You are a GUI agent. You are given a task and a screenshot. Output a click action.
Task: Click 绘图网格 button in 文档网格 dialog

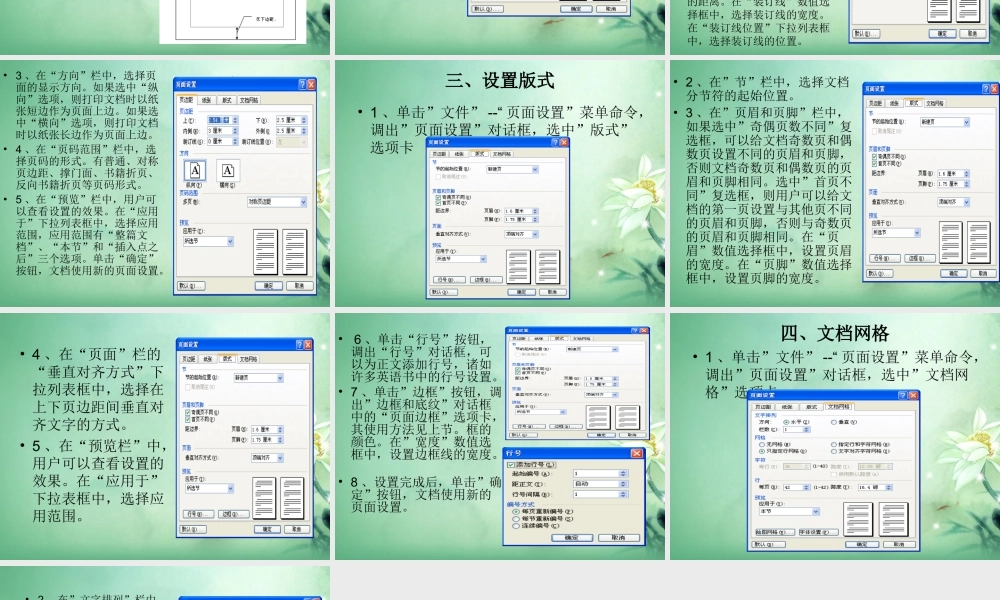pyautogui.click(x=775, y=532)
